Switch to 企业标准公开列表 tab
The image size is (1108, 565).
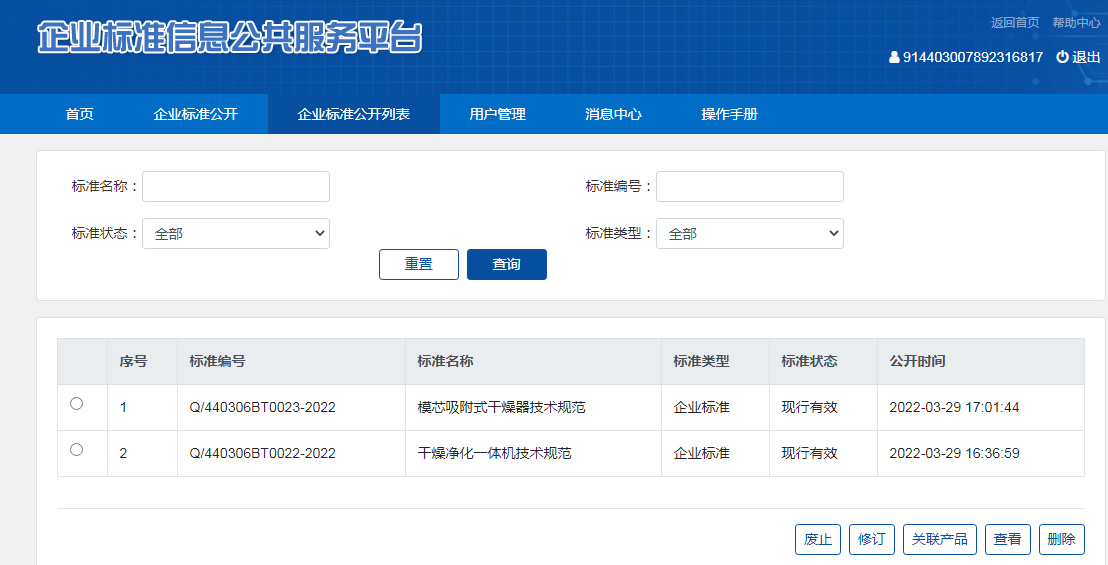tap(354, 114)
